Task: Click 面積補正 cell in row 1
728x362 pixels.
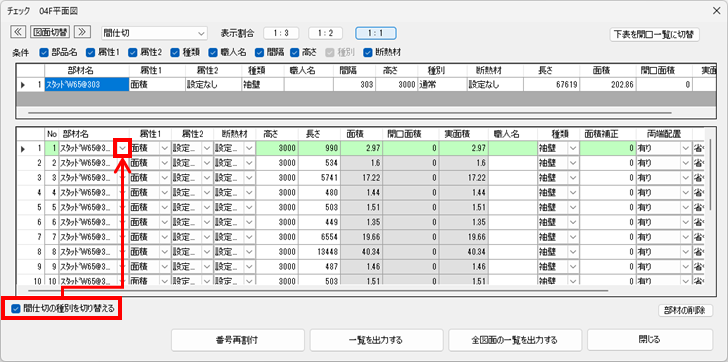Action: [608, 148]
